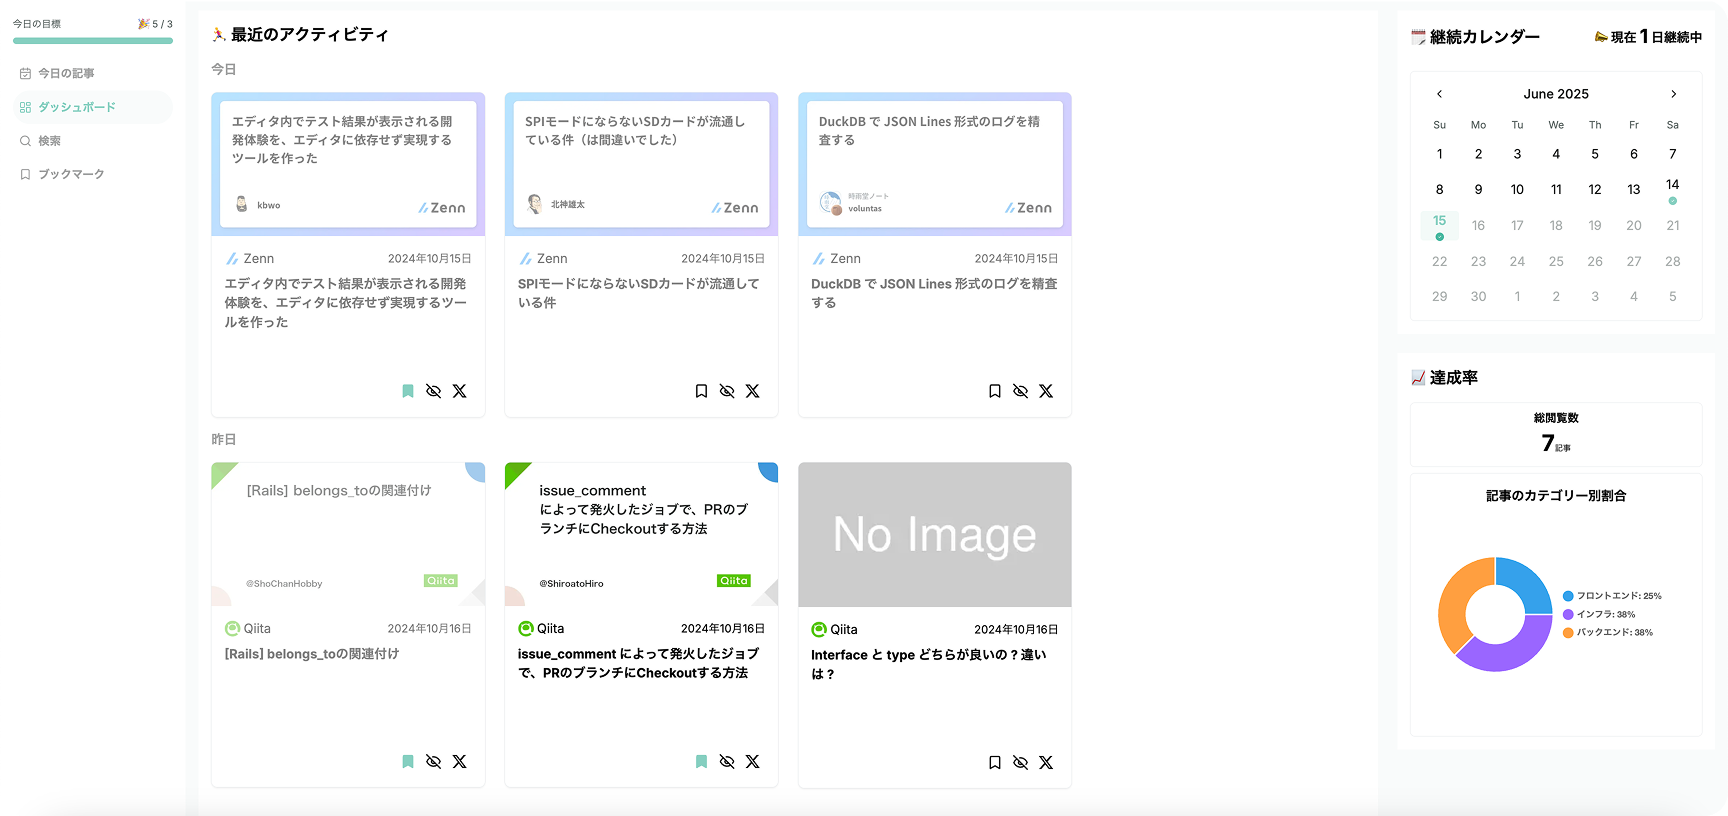
Task: Open issue_comment によって発火したジョブ title link
Action: 638,663
